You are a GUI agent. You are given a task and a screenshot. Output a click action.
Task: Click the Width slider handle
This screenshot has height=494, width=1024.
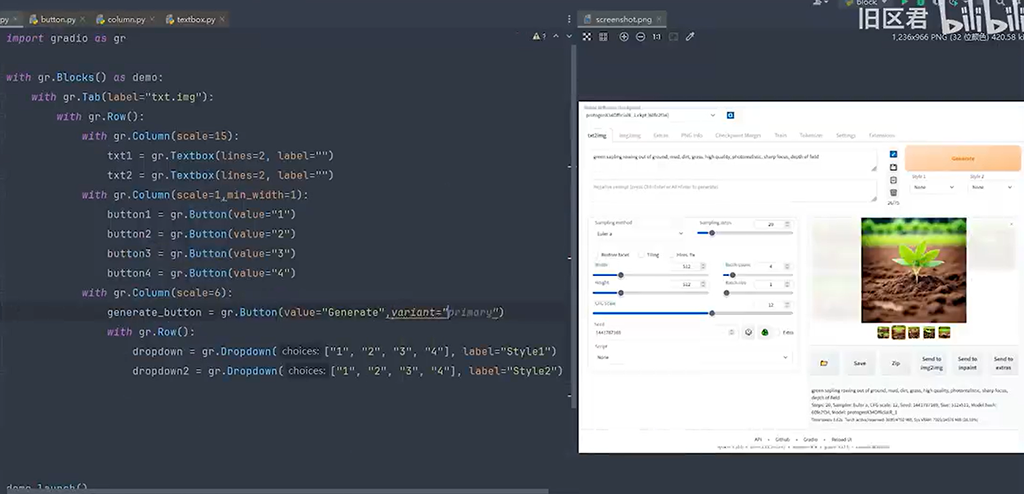(621, 275)
